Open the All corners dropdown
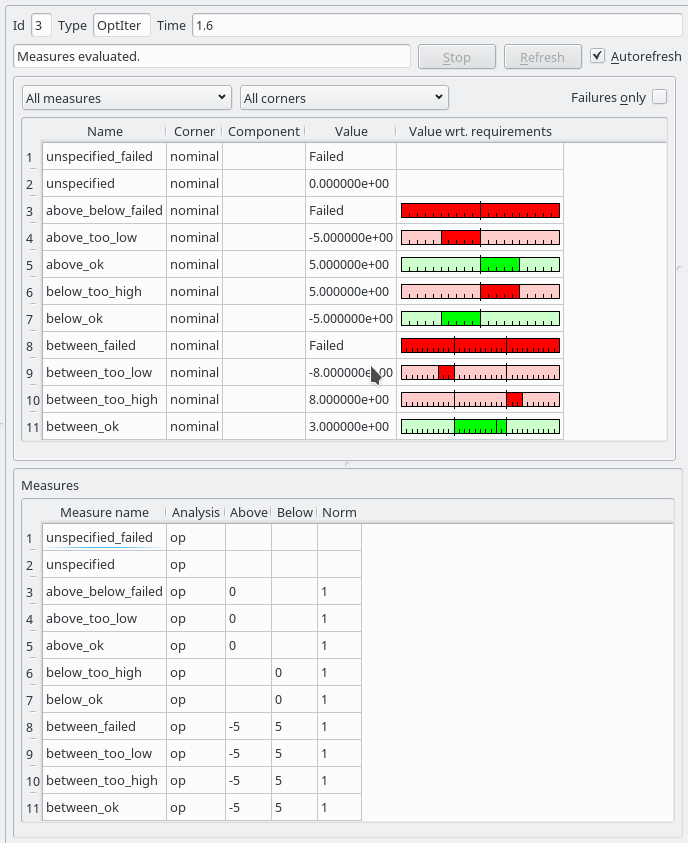Image resolution: width=688 pixels, height=843 pixels. (x=344, y=98)
